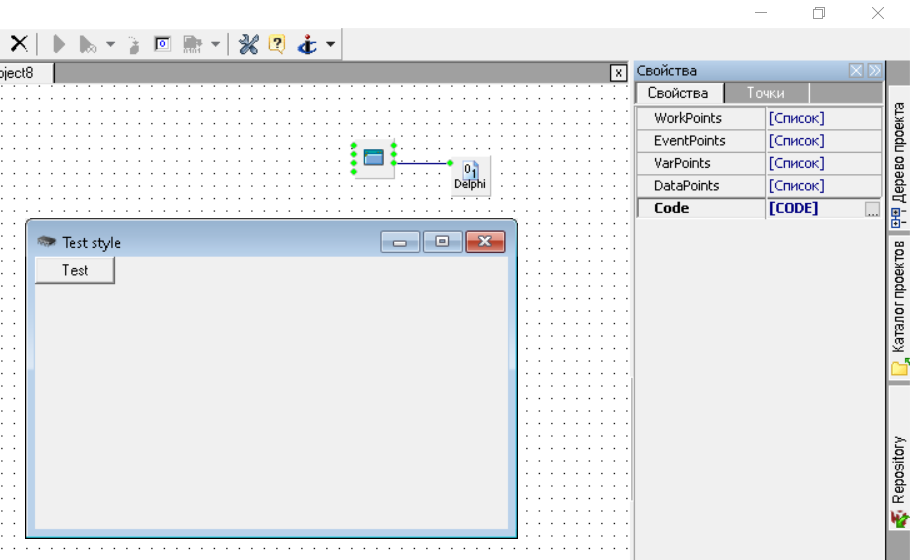
Task: Select the MainForm element on the canvas
Action: click(374, 157)
